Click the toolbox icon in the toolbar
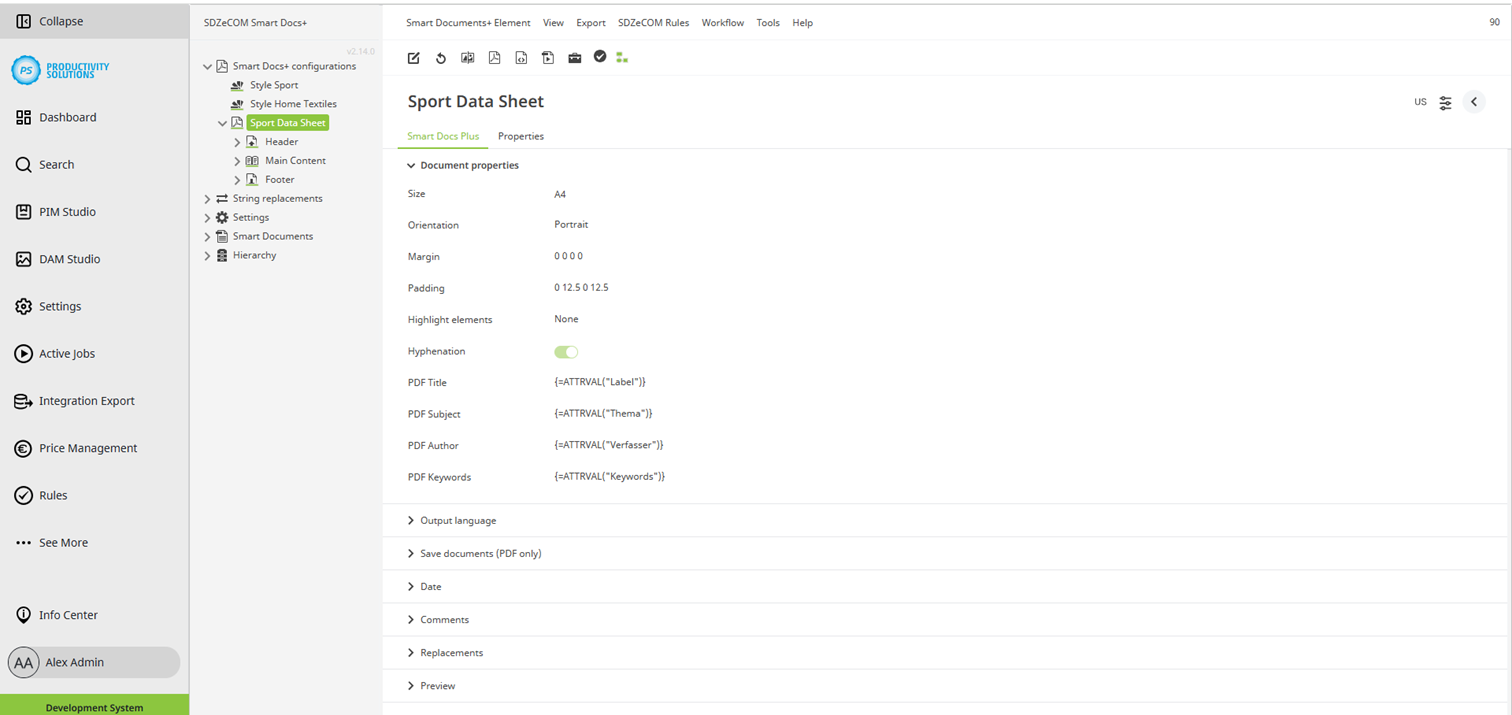The image size is (1512, 715). pos(575,58)
